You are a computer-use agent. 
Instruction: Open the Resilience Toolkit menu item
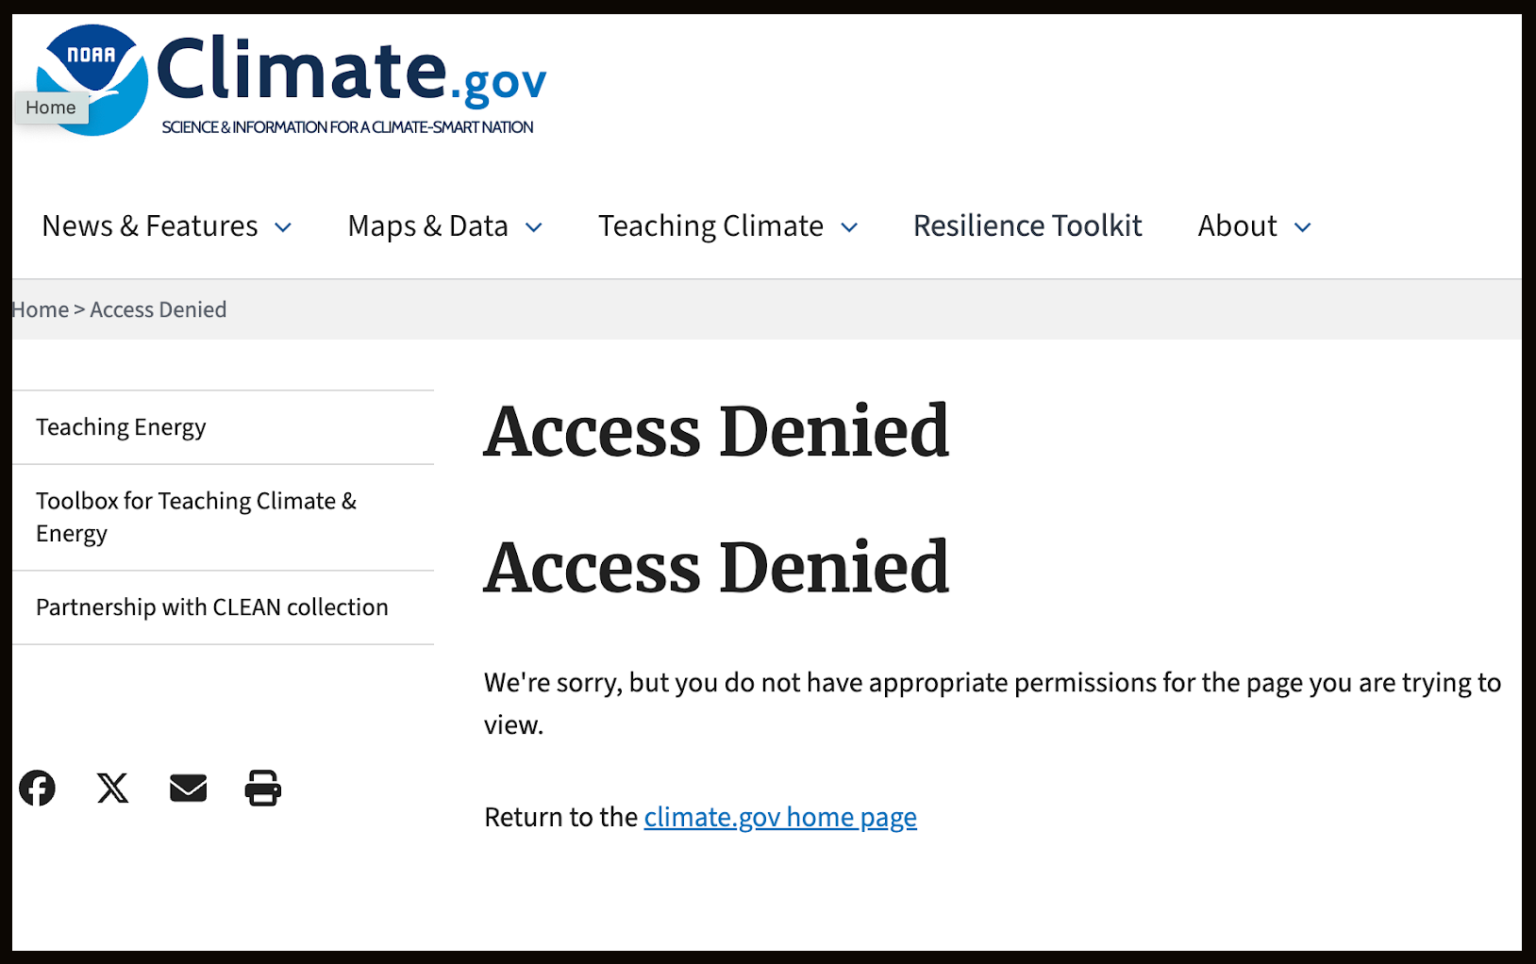pos(1027,226)
